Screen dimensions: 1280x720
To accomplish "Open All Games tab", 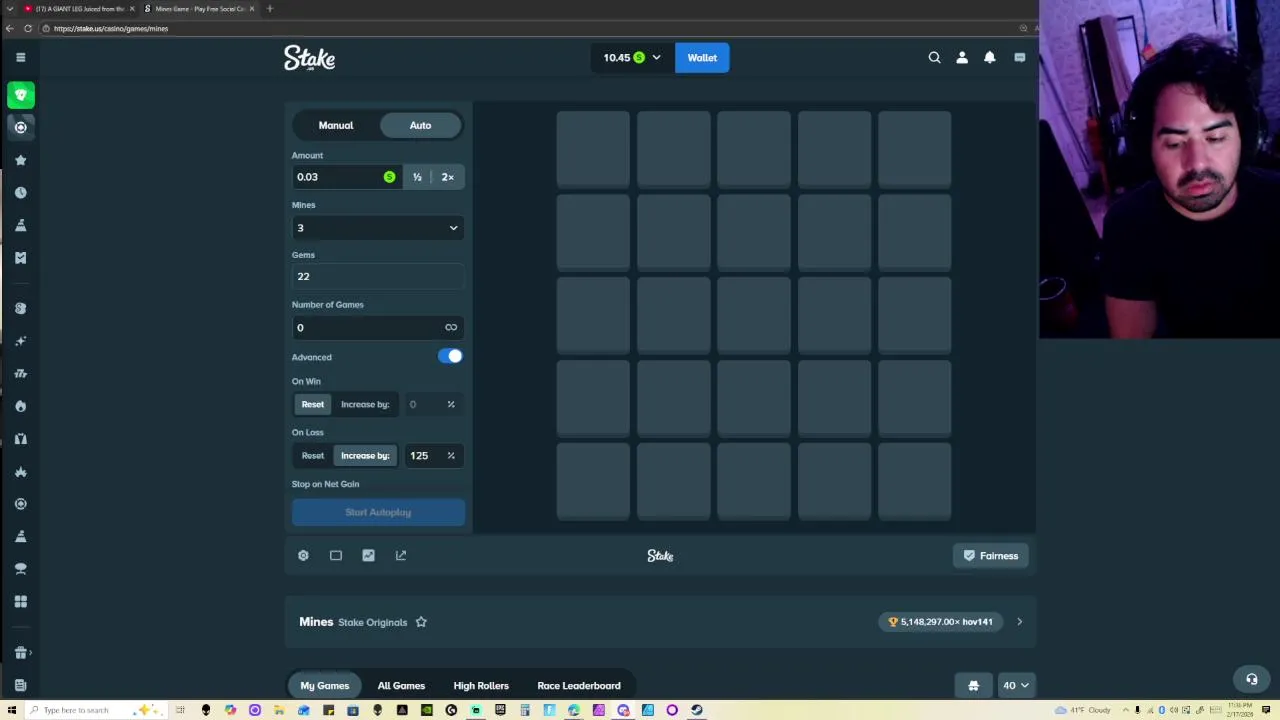I will [x=401, y=685].
